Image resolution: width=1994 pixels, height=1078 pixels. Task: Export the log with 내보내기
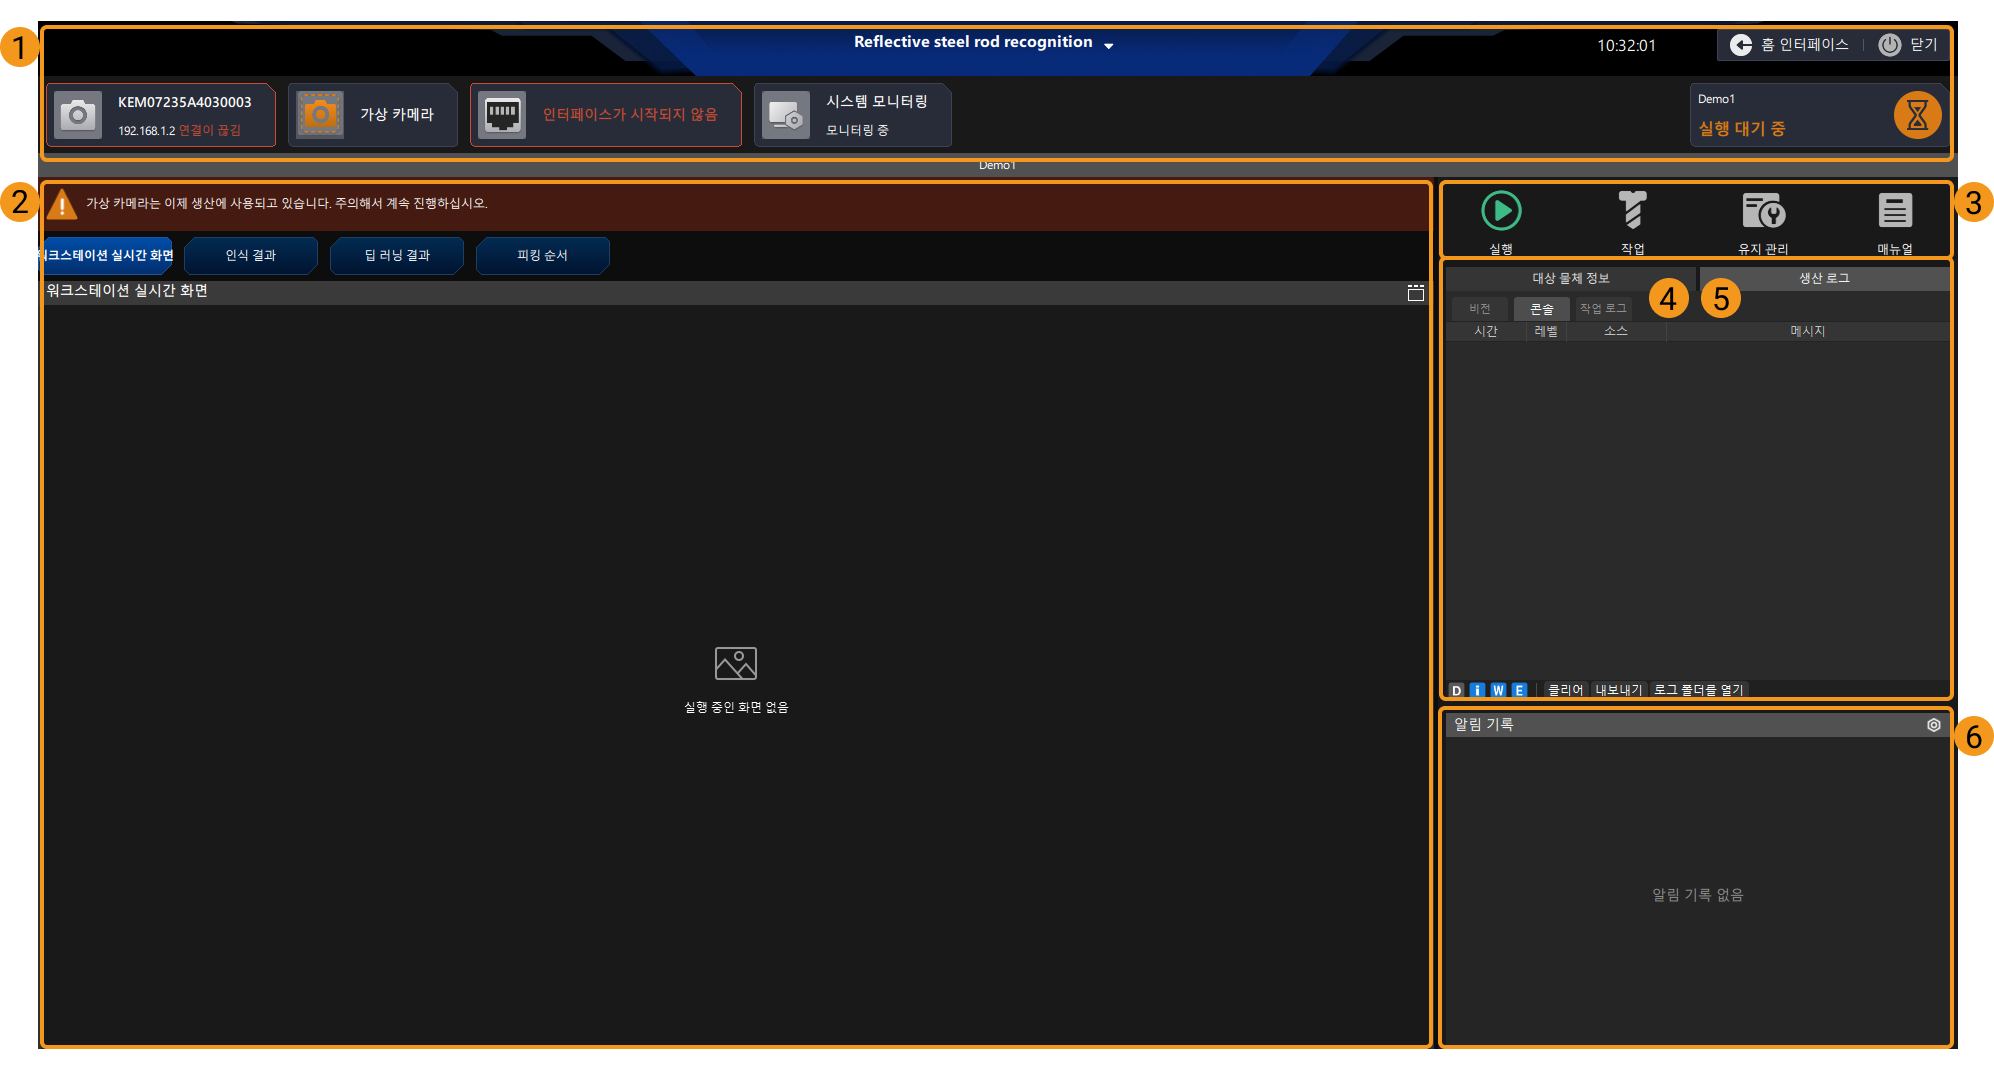(1619, 691)
